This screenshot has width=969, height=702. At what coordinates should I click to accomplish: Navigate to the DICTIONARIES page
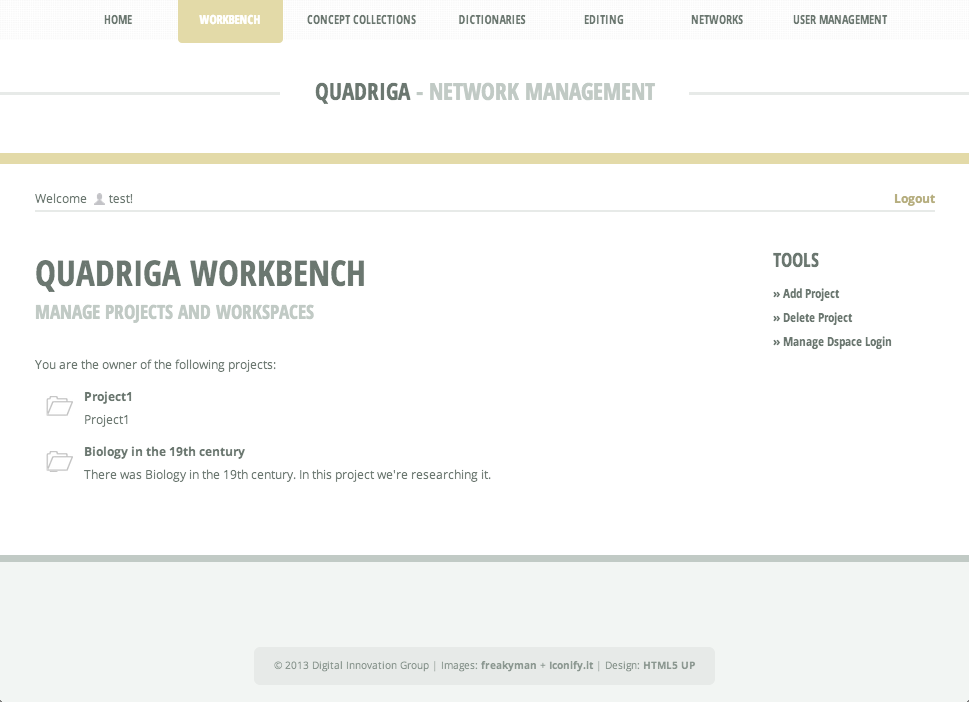click(x=491, y=20)
